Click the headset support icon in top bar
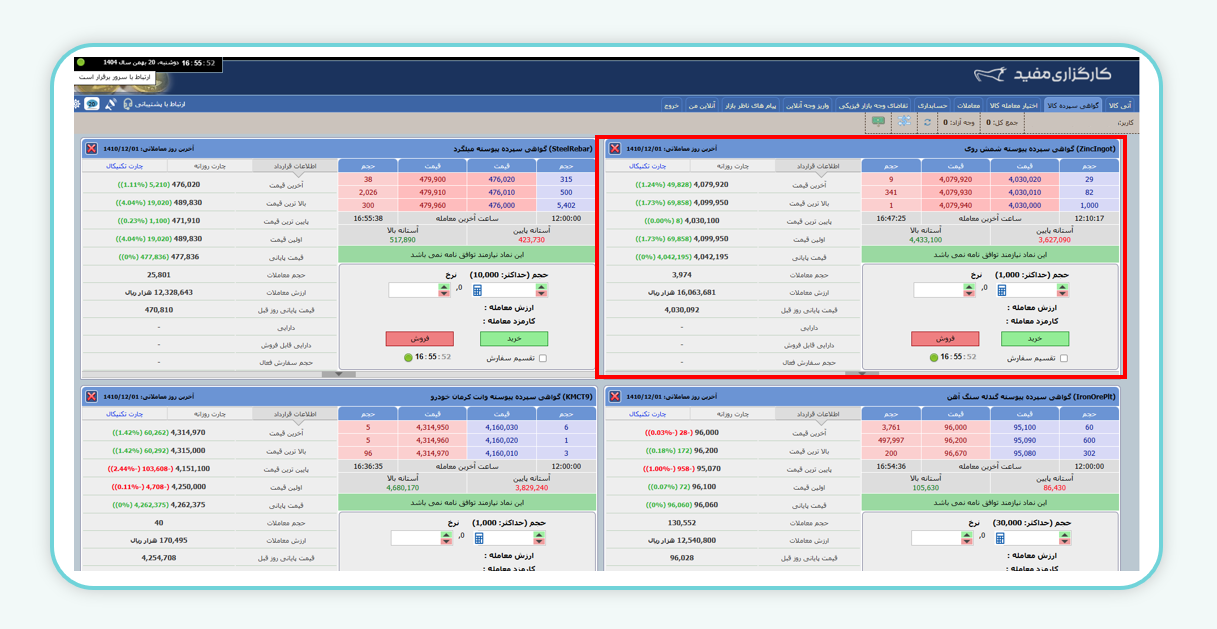1217x629 pixels. pos(128,104)
